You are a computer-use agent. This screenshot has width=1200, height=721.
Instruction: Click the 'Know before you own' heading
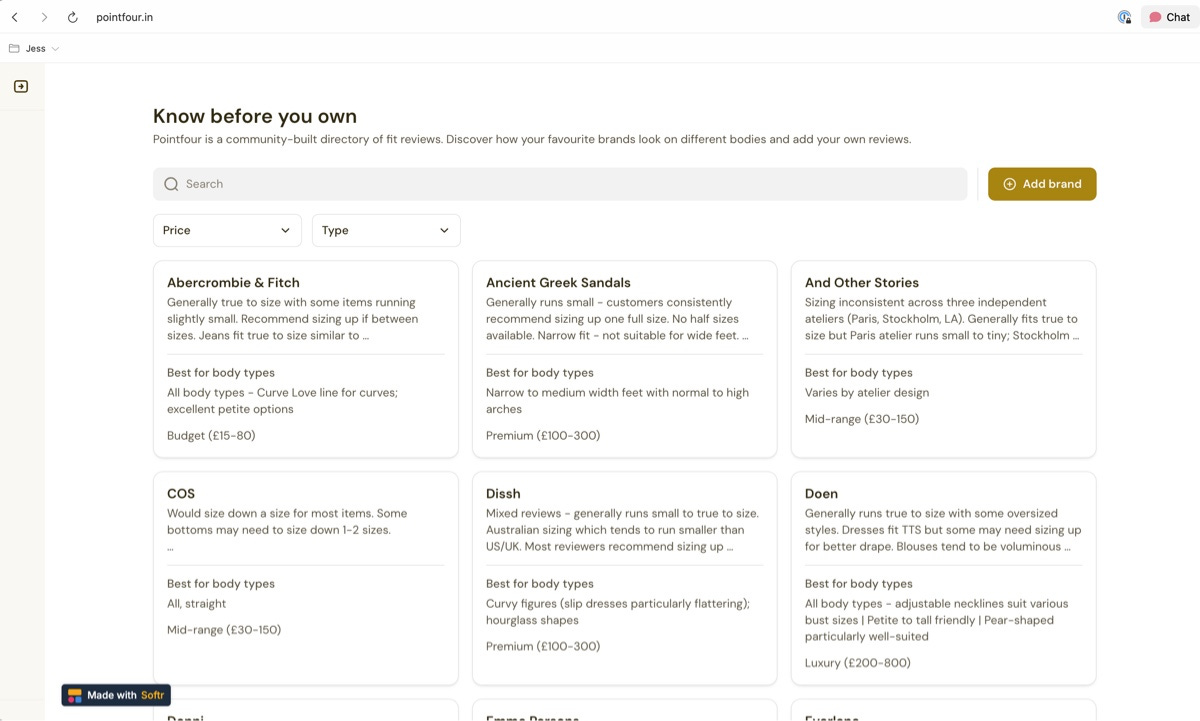255,116
